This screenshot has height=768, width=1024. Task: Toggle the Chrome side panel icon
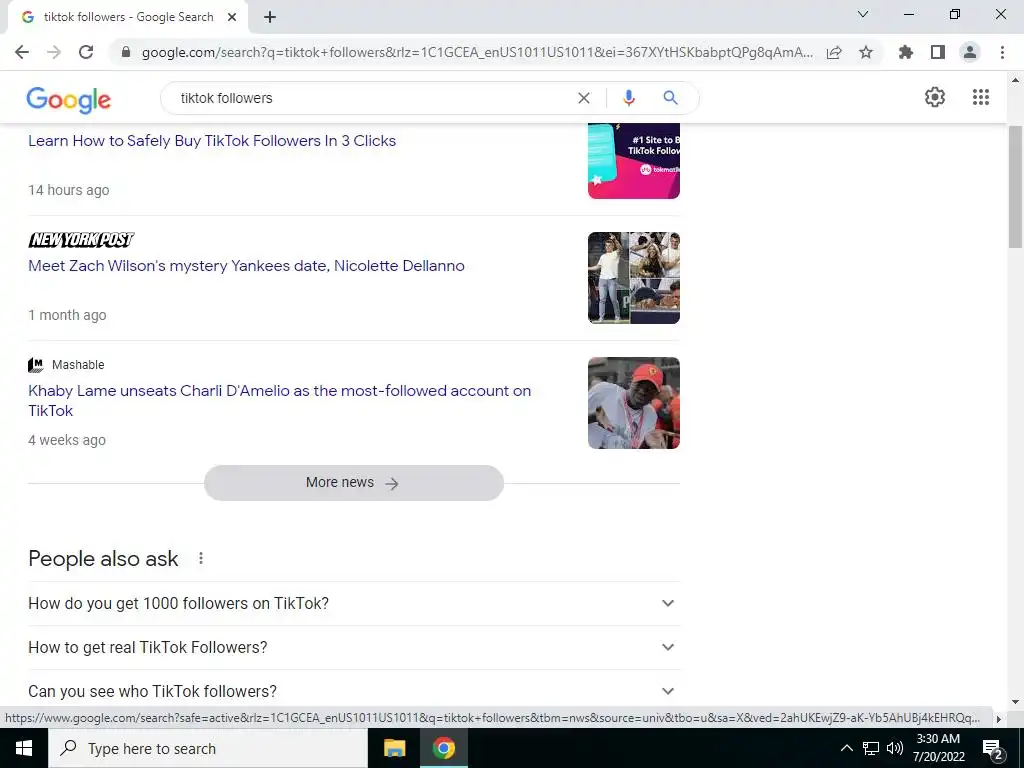click(938, 52)
